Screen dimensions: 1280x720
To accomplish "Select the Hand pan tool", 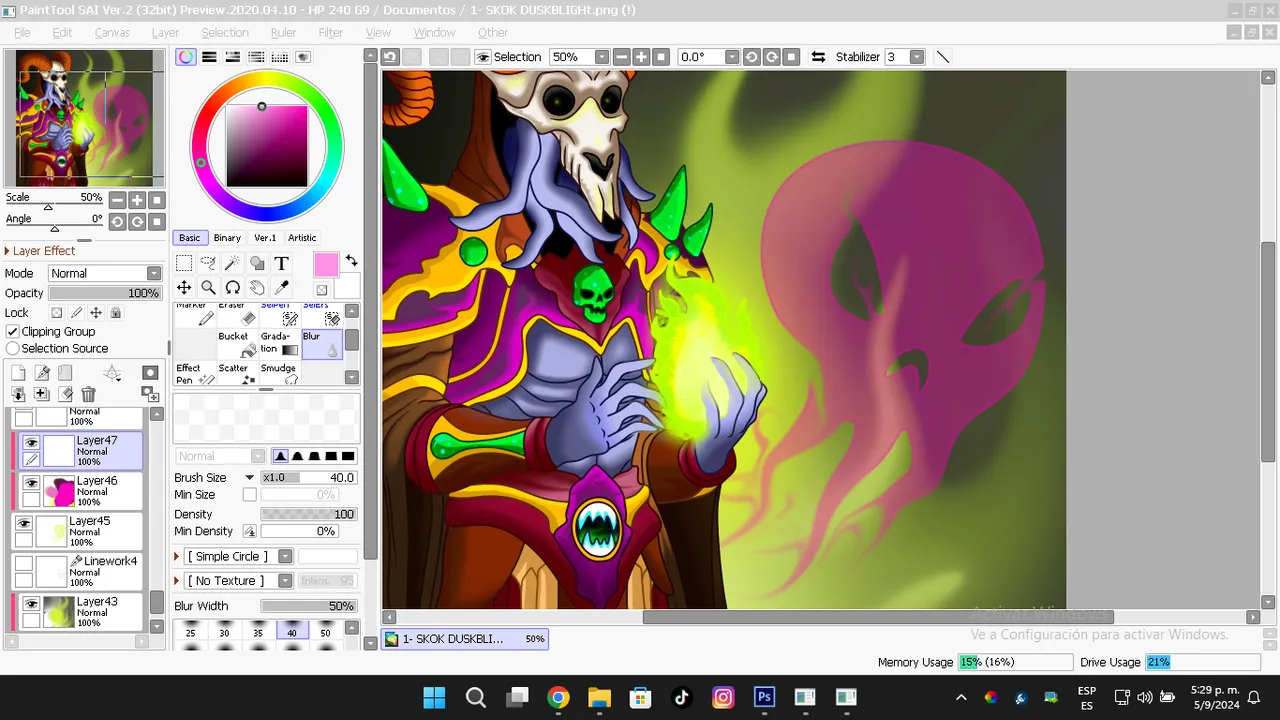I will 257,287.
